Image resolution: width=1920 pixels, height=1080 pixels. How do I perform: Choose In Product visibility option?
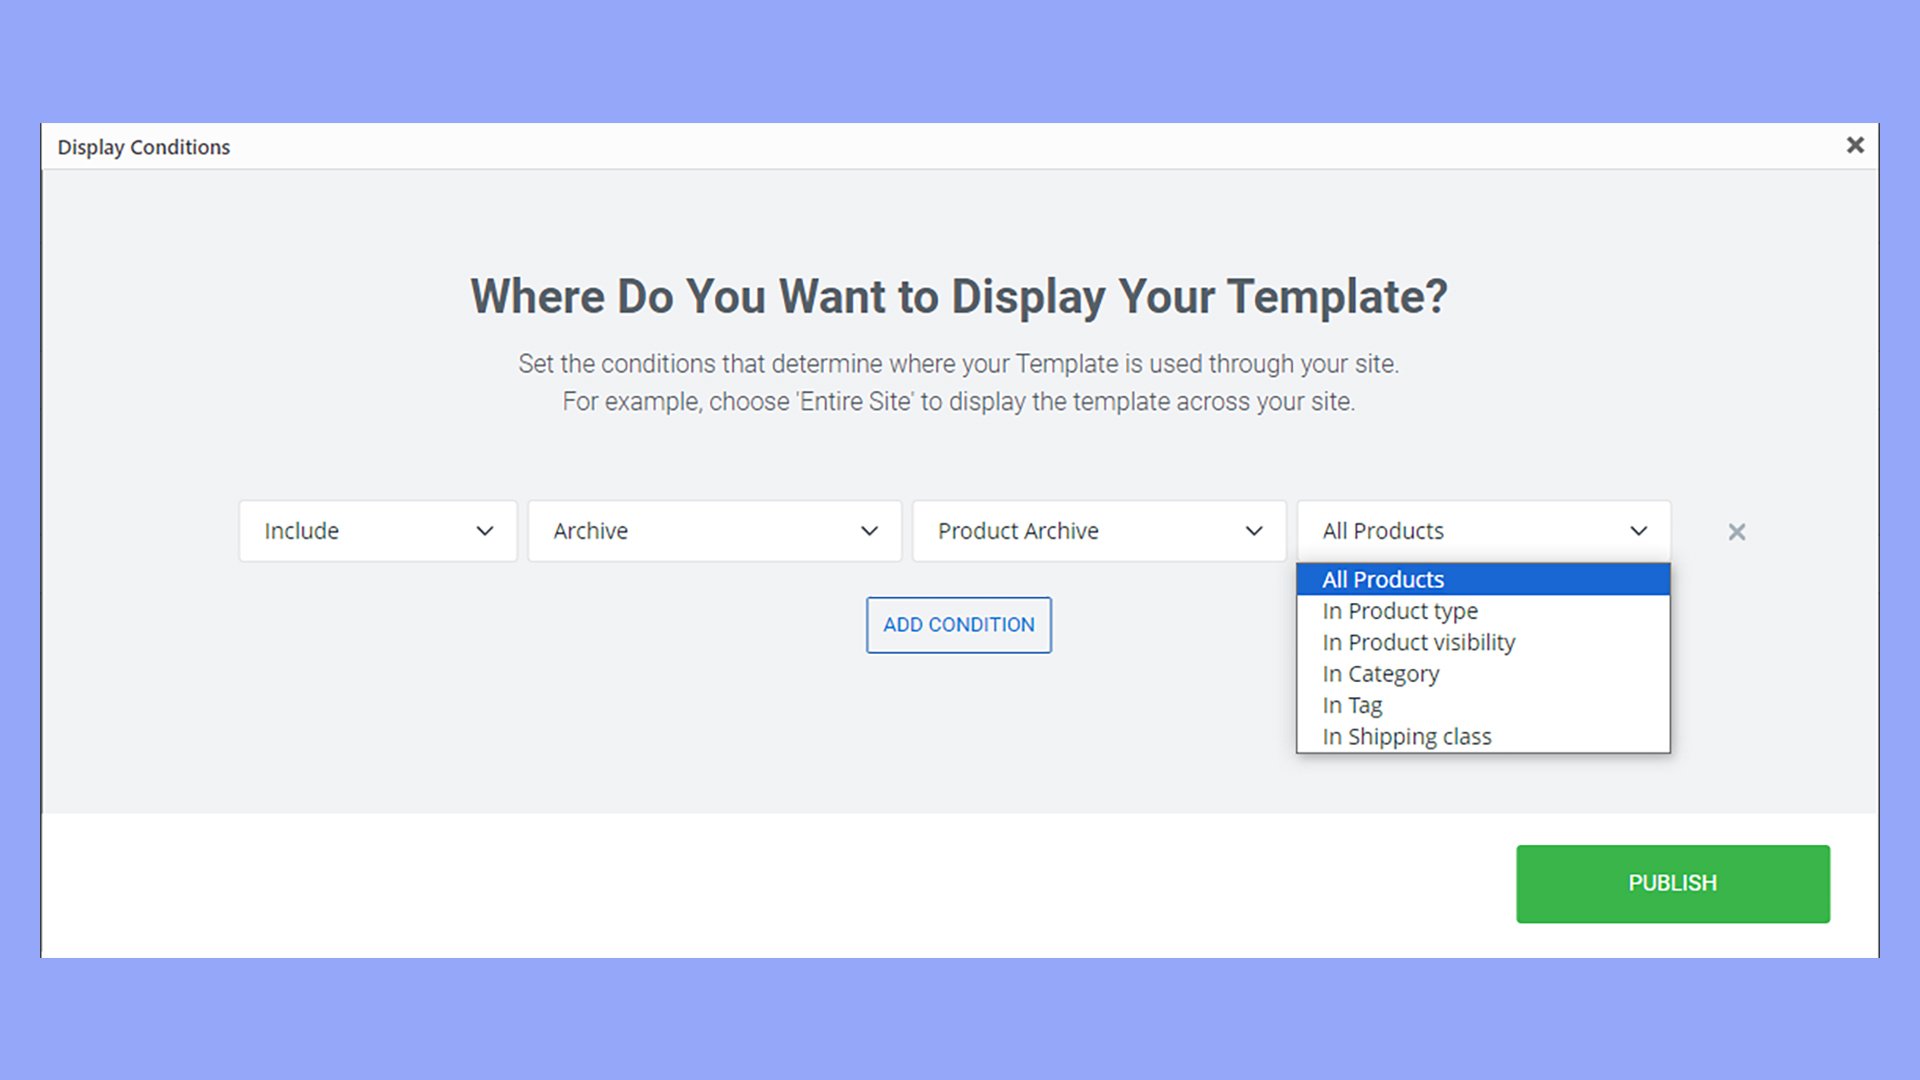pos(1418,642)
